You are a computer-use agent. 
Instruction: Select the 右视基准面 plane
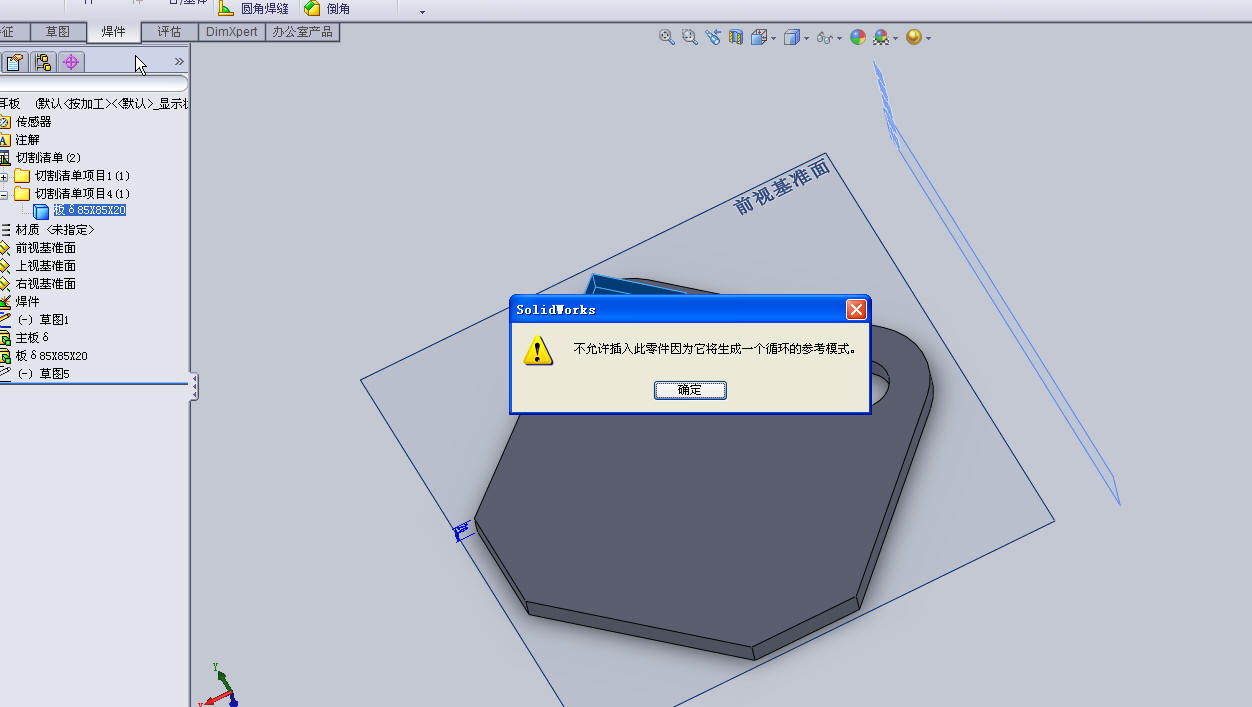pyautogui.click(x=45, y=284)
